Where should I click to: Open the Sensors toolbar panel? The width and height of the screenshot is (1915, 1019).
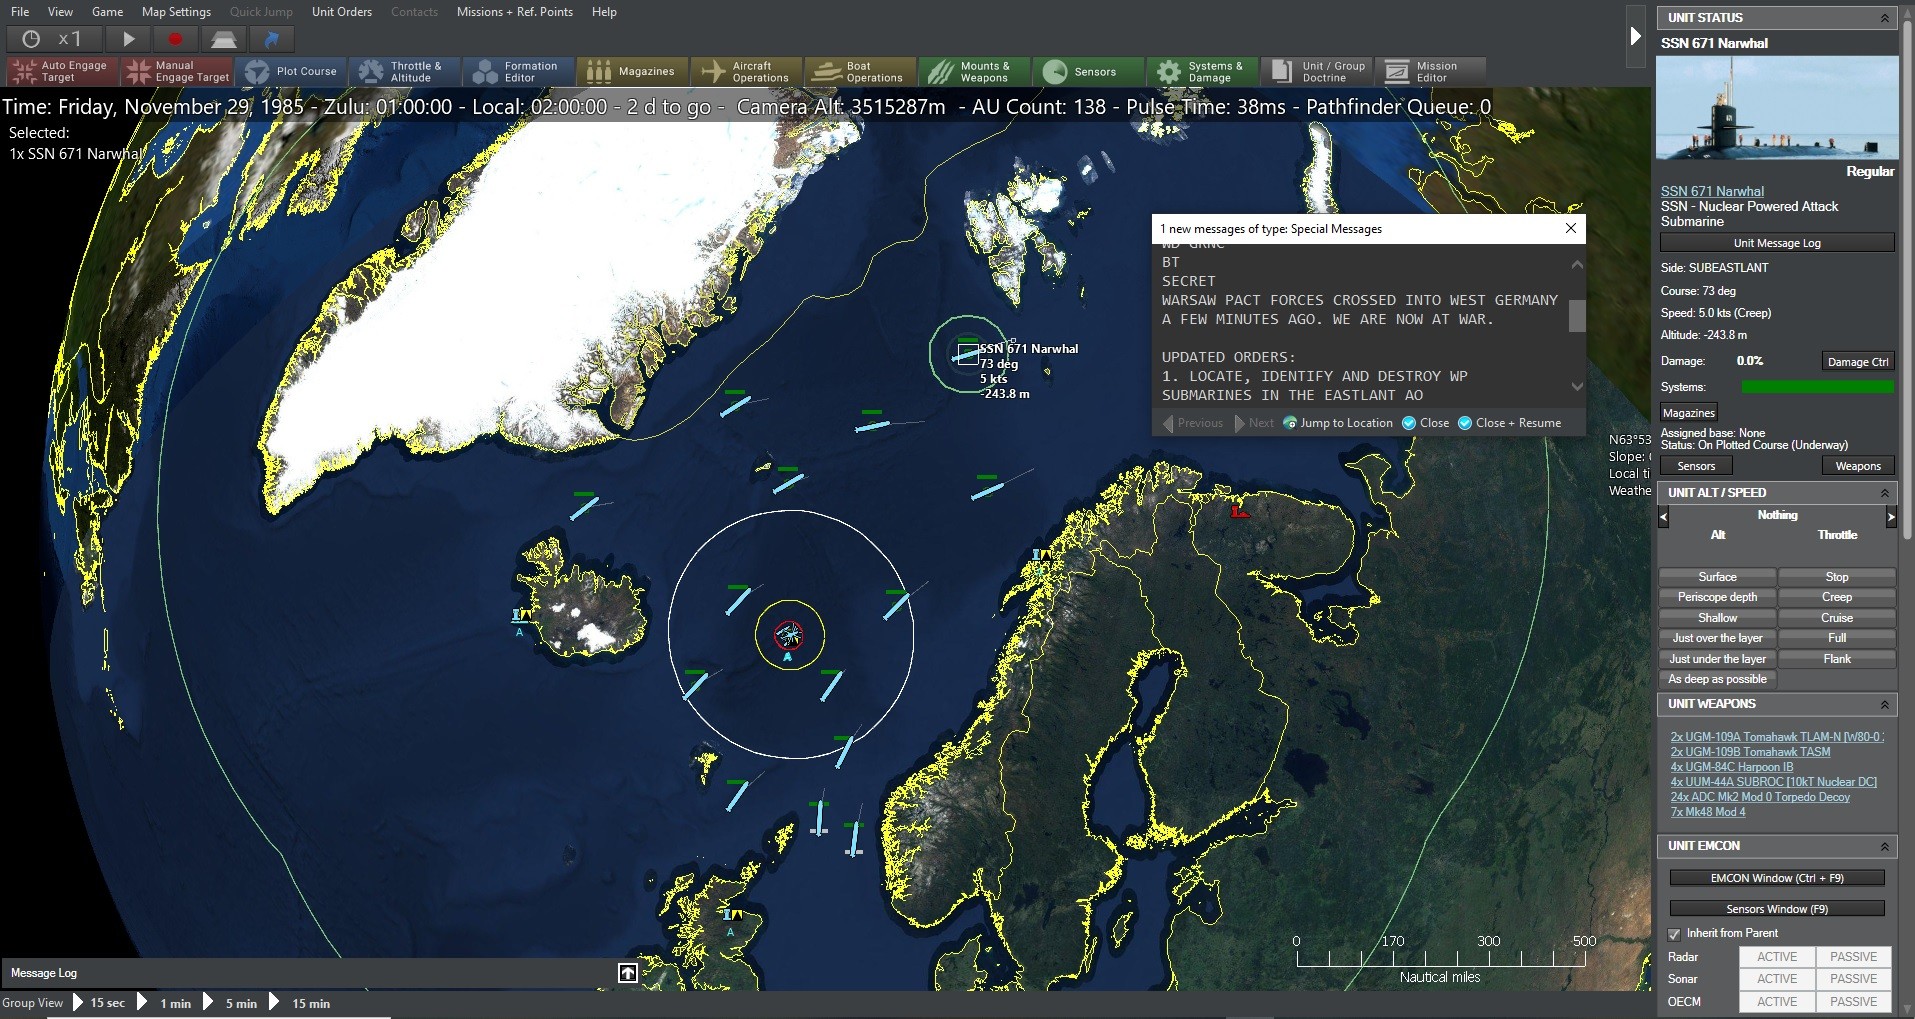pyautogui.click(x=1088, y=71)
